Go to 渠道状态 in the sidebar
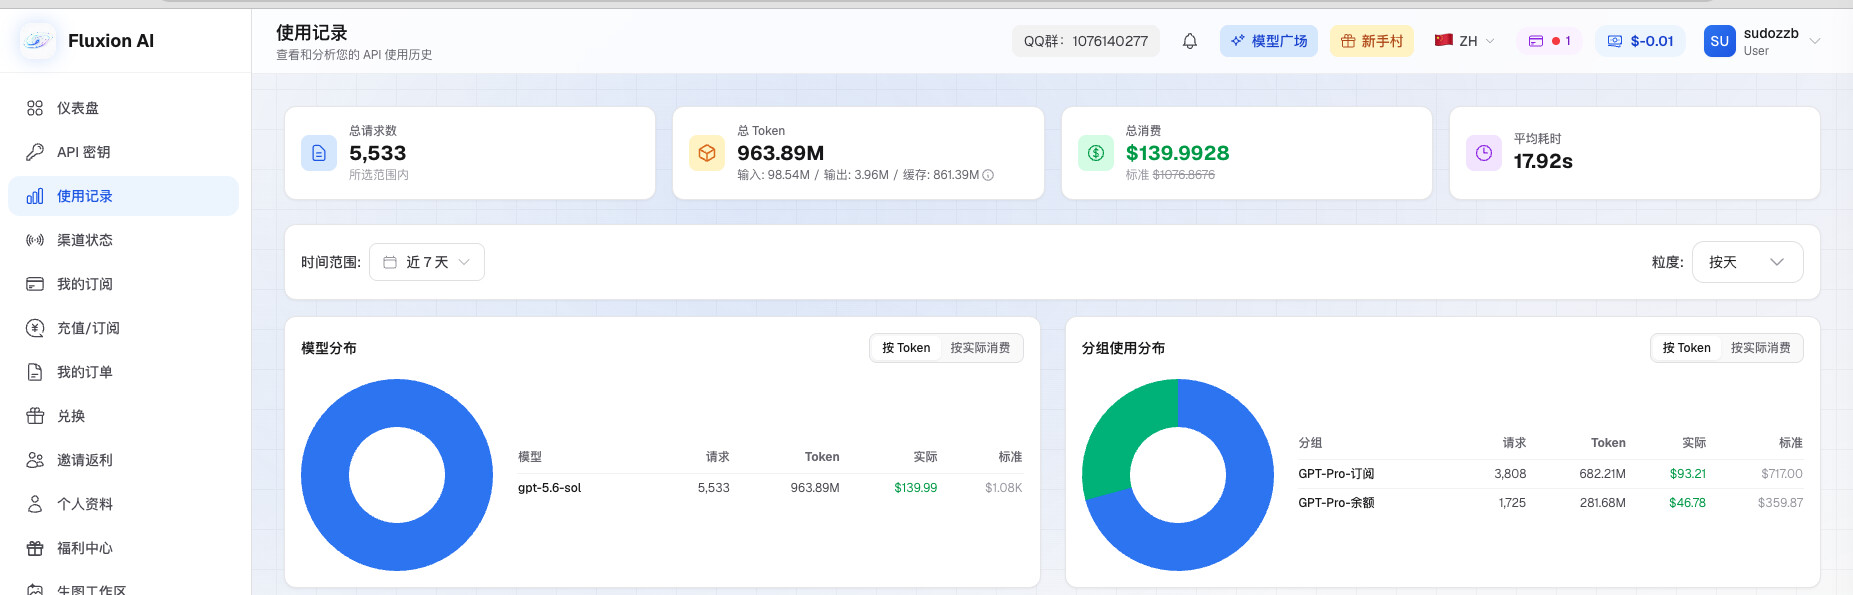Image resolution: width=1853 pixels, height=595 pixels. coord(123,240)
